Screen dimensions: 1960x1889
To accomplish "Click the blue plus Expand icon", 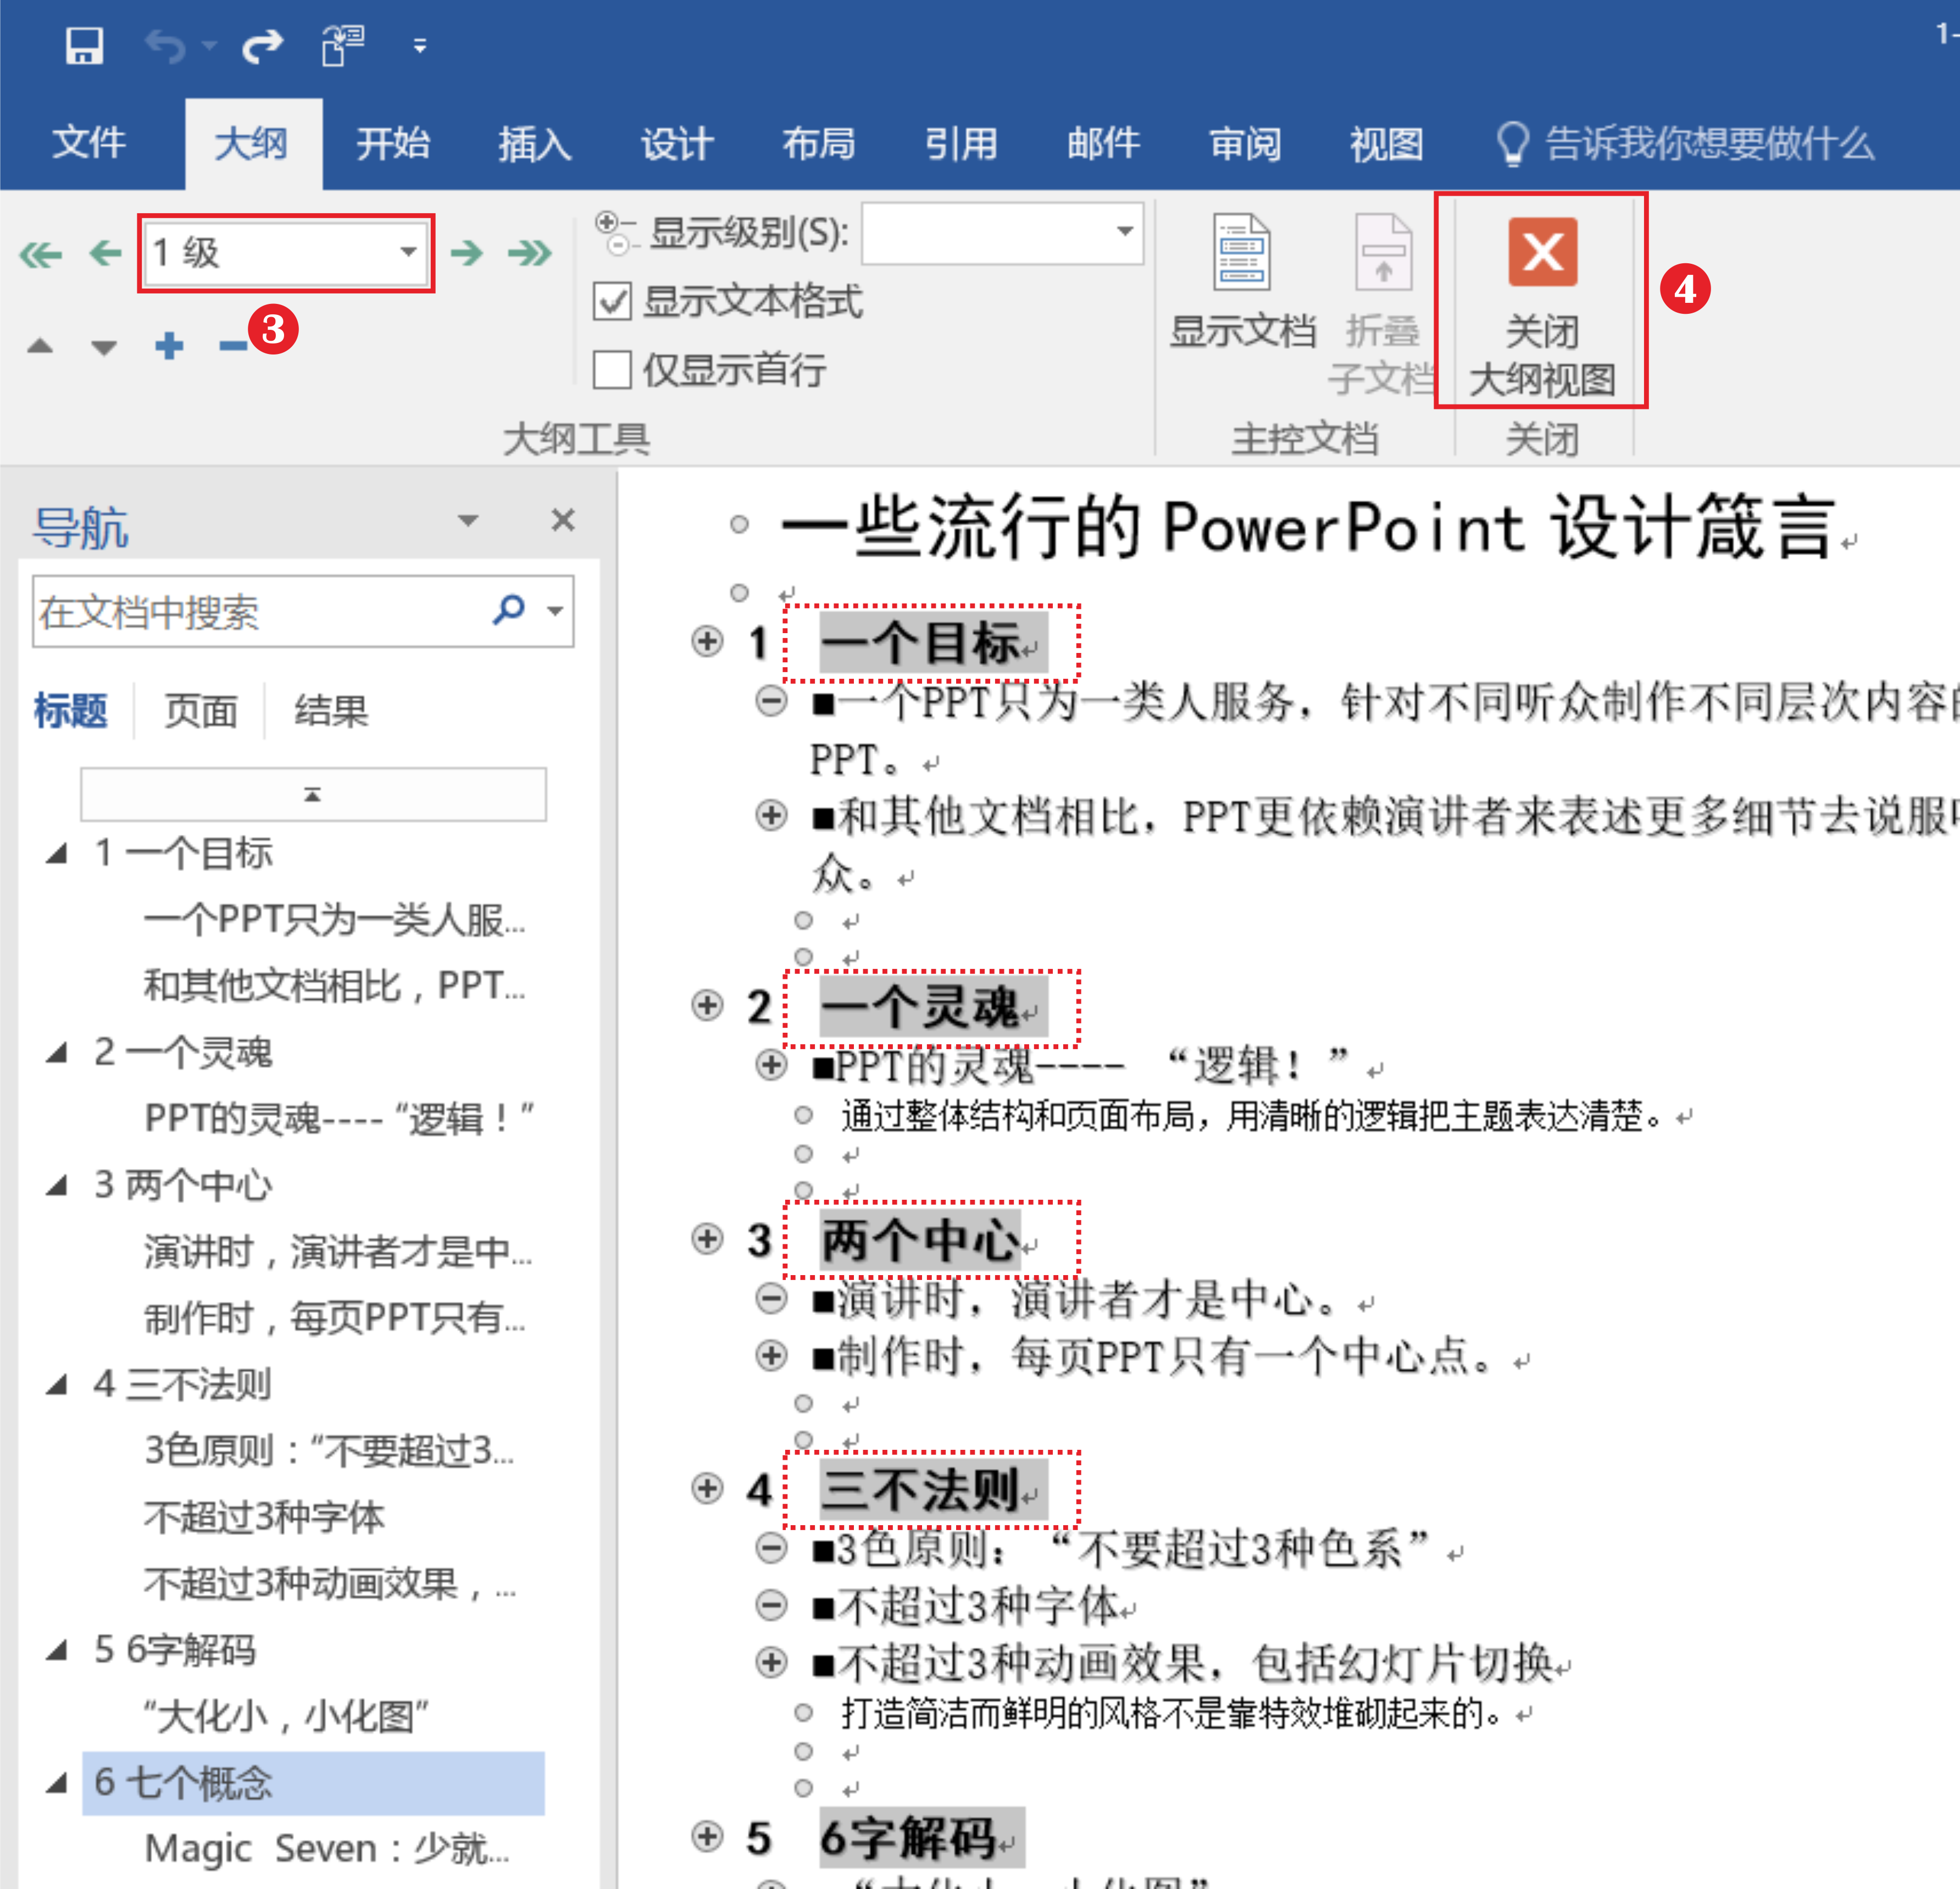I will tap(169, 346).
